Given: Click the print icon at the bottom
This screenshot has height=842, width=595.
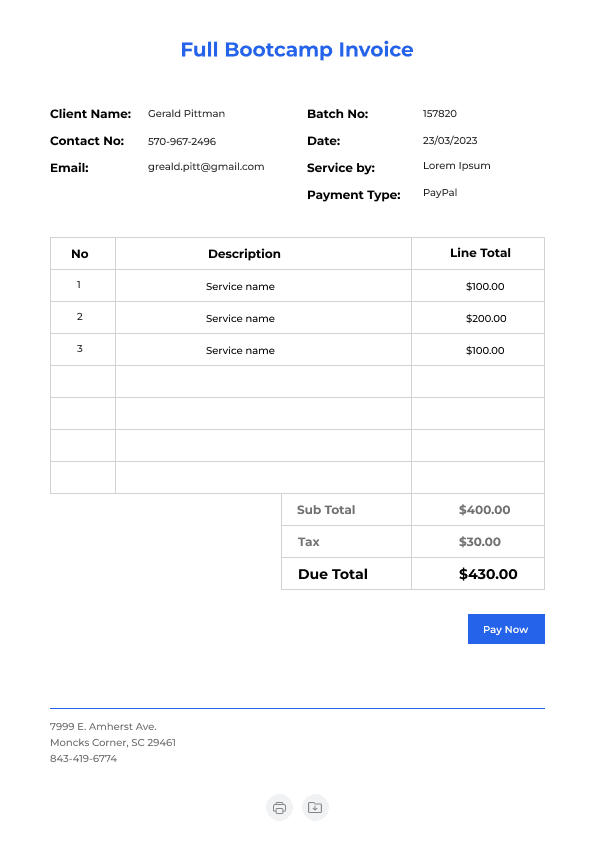Looking at the screenshot, I should tap(279, 808).
